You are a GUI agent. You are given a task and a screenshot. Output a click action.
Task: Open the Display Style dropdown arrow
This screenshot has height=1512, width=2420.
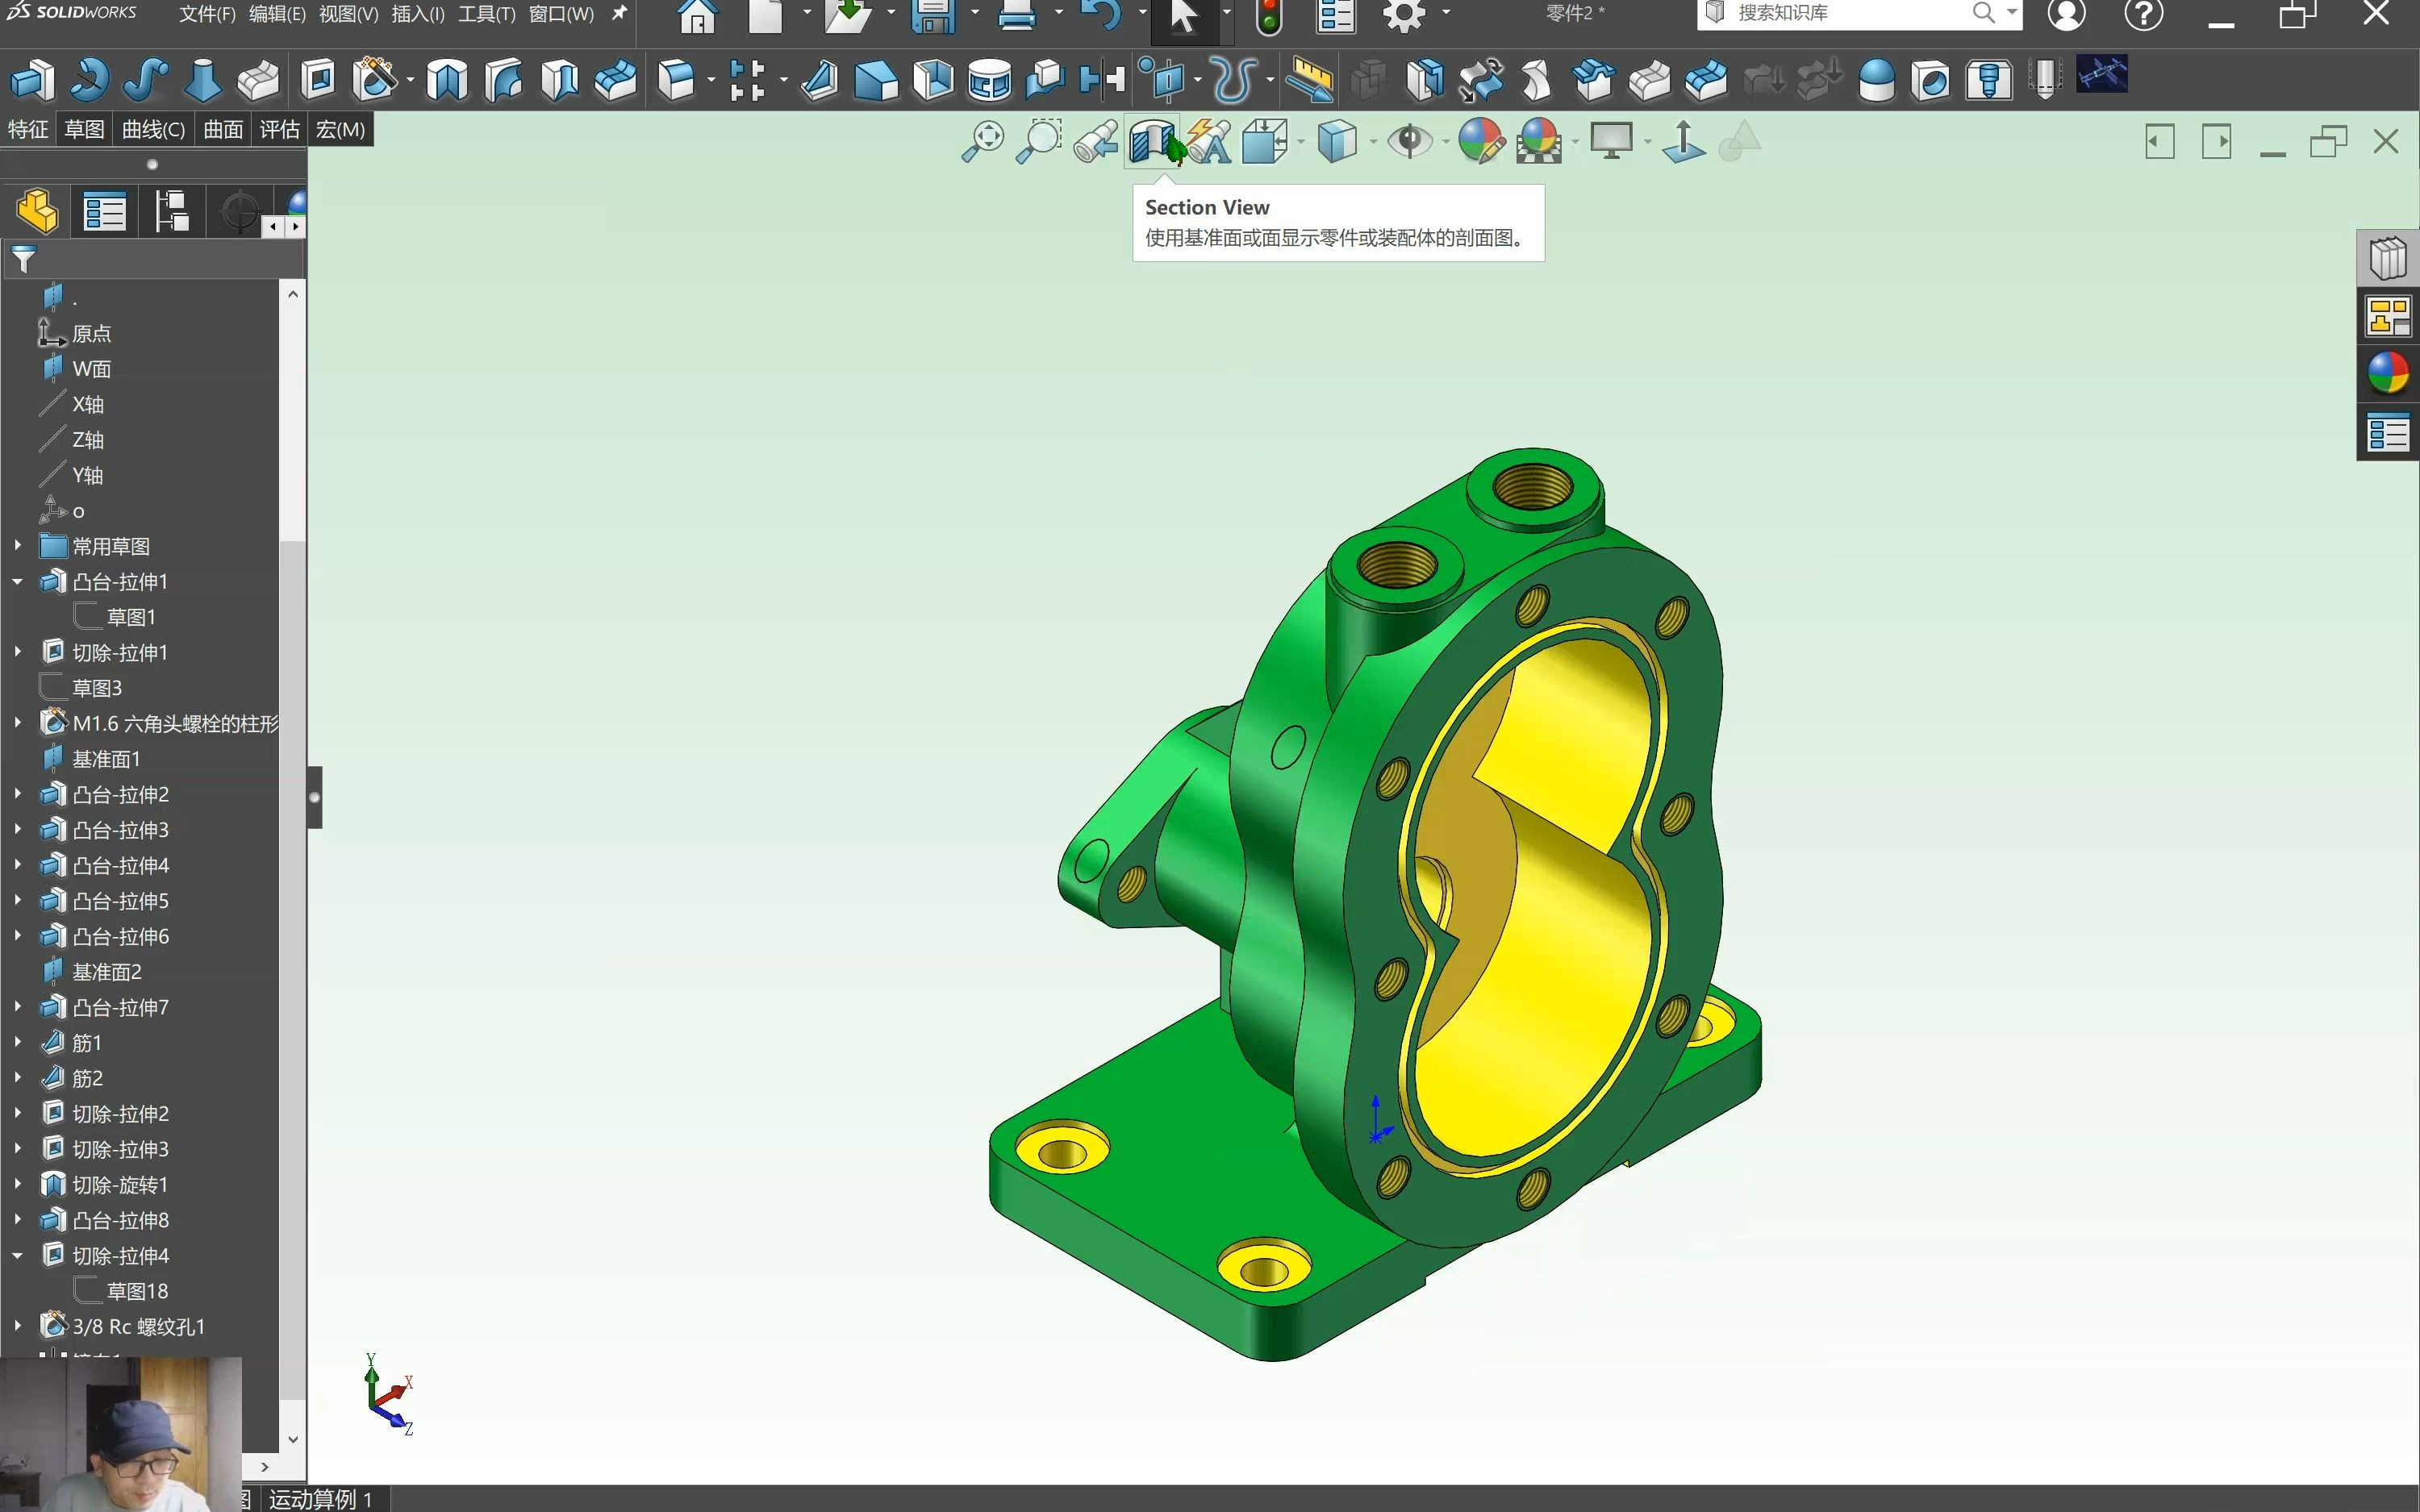coord(1372,142)
